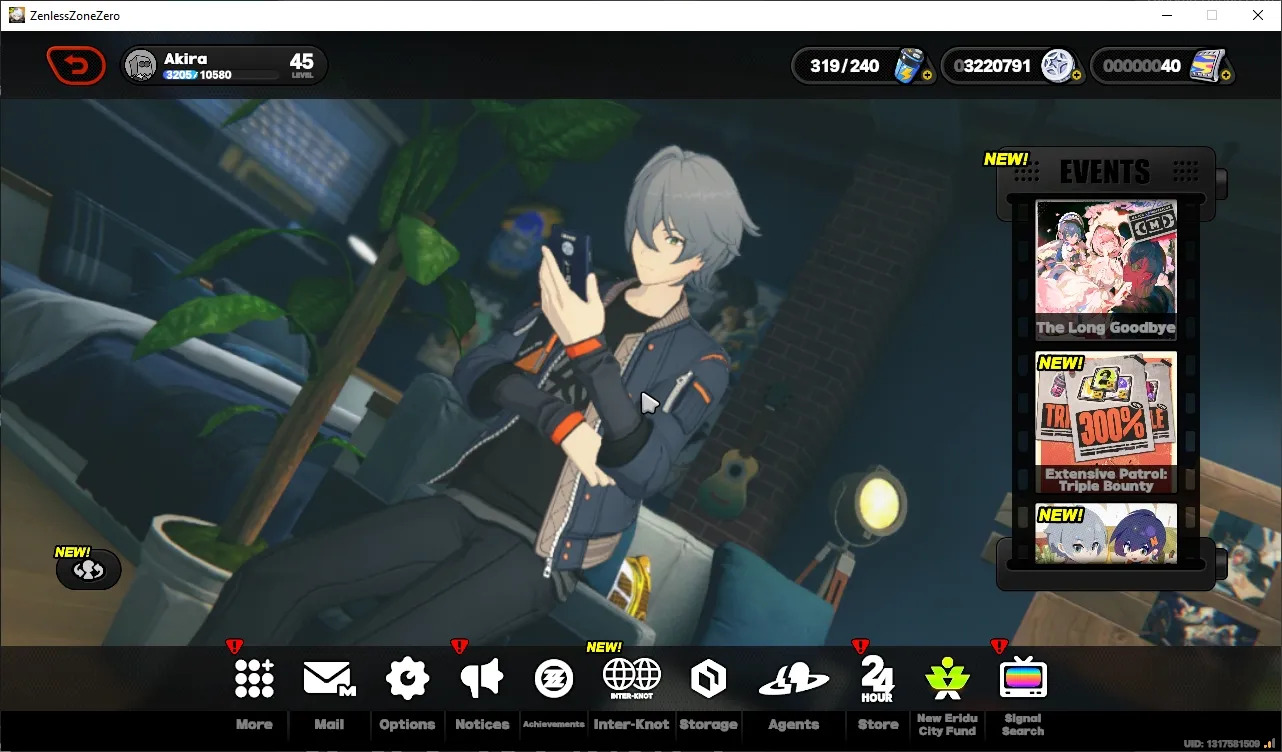Click the Polychrome amount 00000040
1282x752 pixels.
click(x=1141, y=66)
